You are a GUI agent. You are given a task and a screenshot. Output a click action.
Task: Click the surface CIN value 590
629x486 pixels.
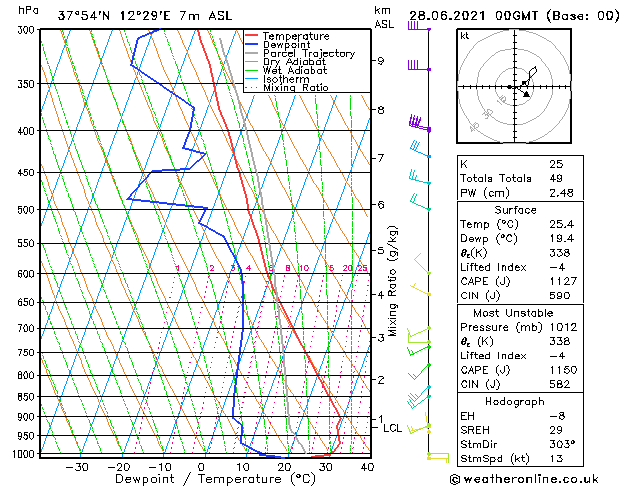(x=560, y=296)
